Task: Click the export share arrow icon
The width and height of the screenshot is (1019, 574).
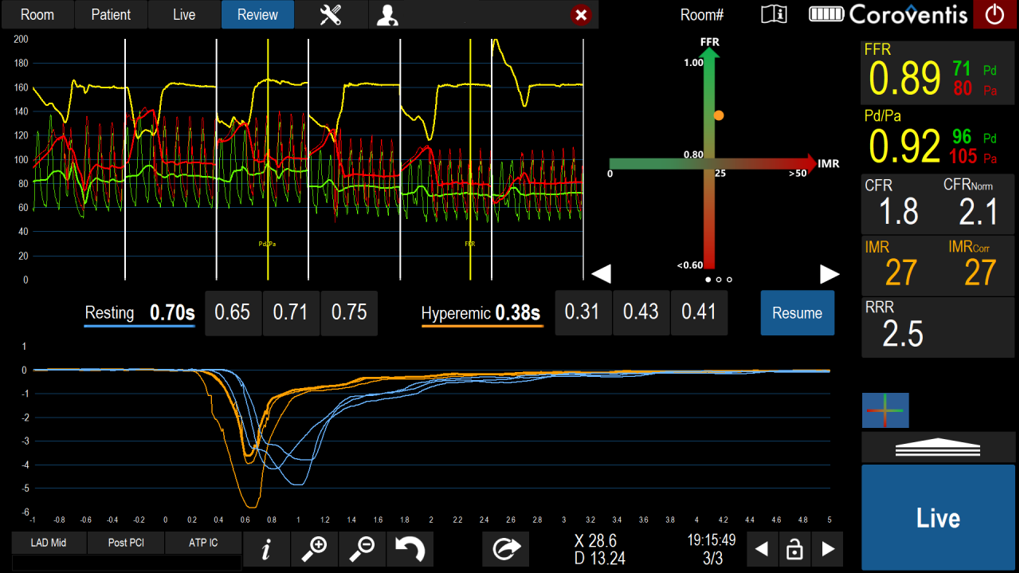Action: 505,549
